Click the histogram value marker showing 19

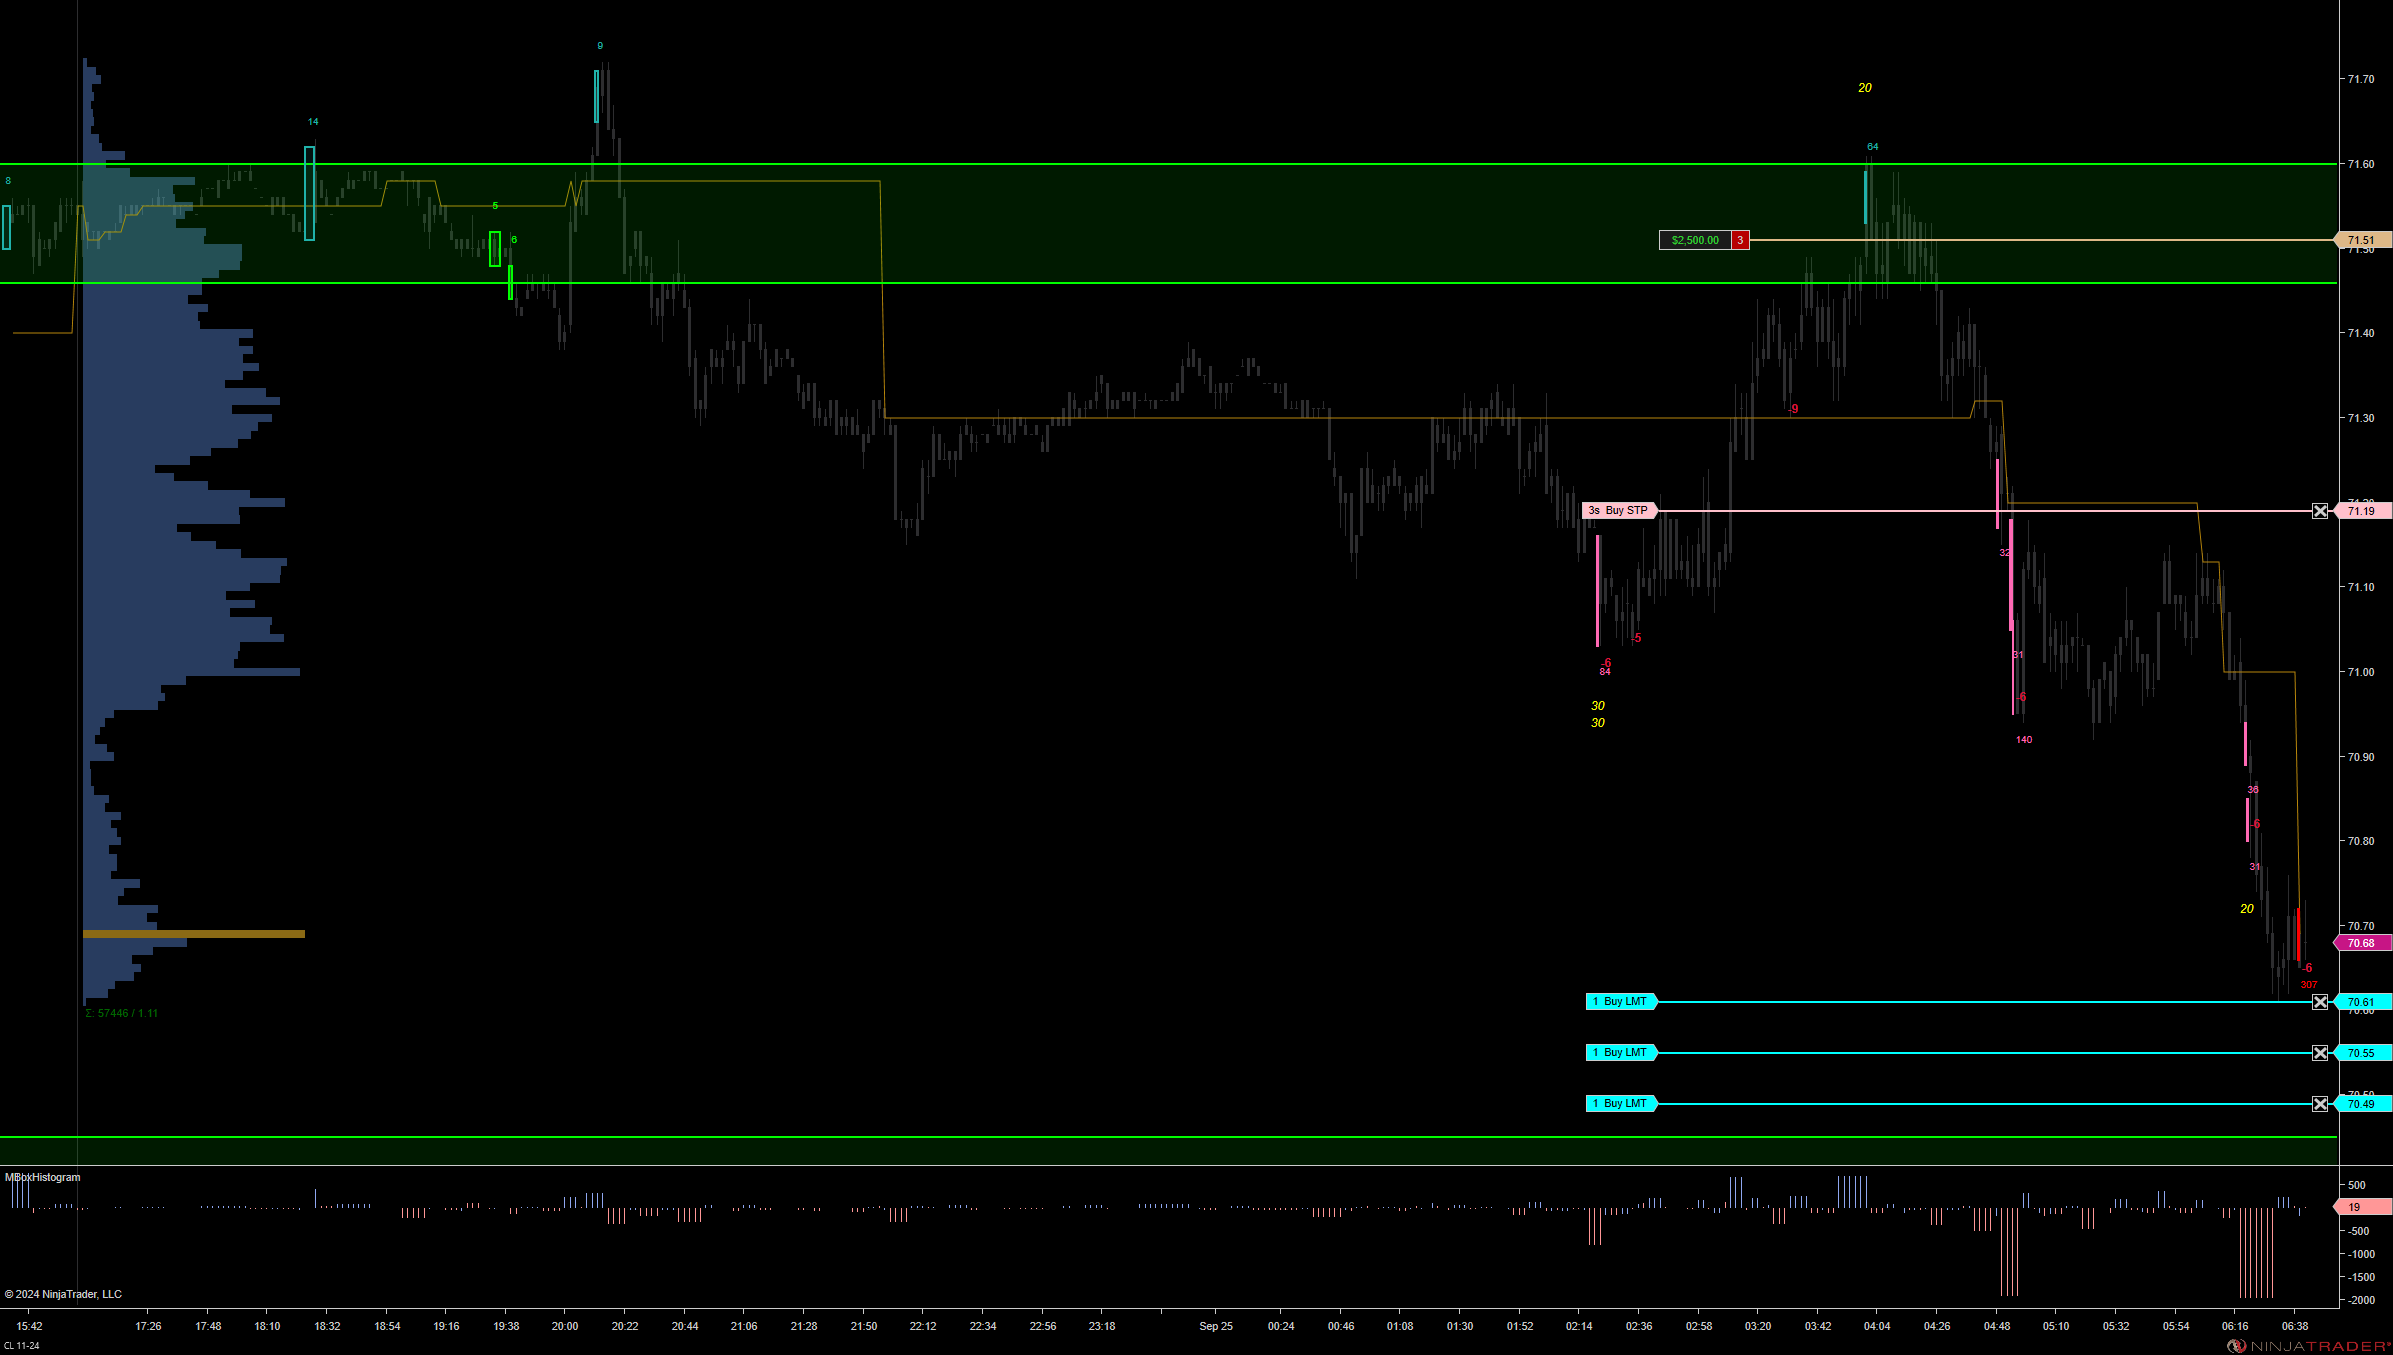[x=2361, y=1207]
